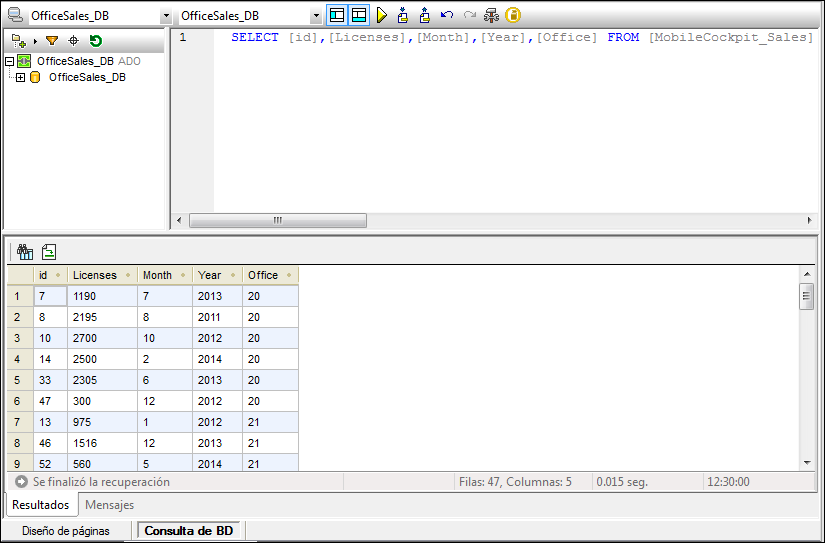This screenshot has width=825, height=543.
Task: Open the filter funnel in browser pane
Action: [x=52, y=41]
